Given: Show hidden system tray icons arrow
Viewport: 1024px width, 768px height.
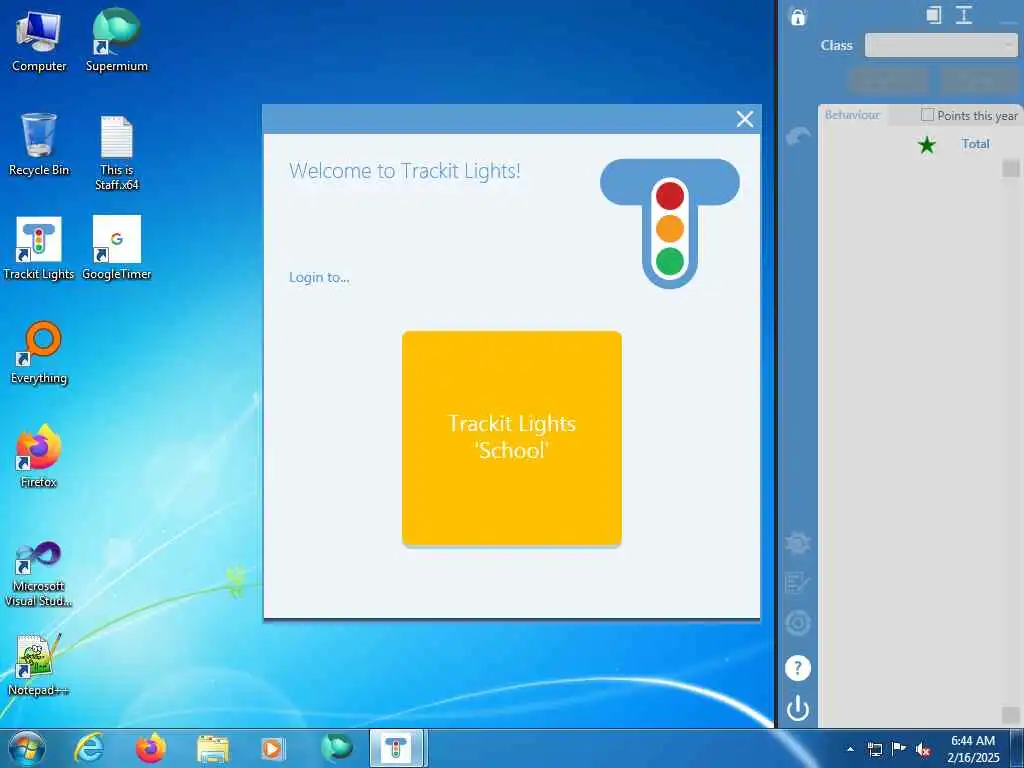Looking at the screenshot, I should 850,749.
